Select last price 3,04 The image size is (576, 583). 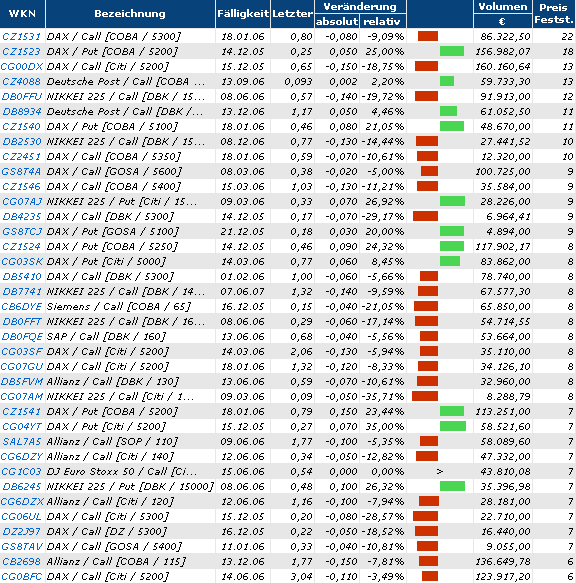click(x=301, y=576)
